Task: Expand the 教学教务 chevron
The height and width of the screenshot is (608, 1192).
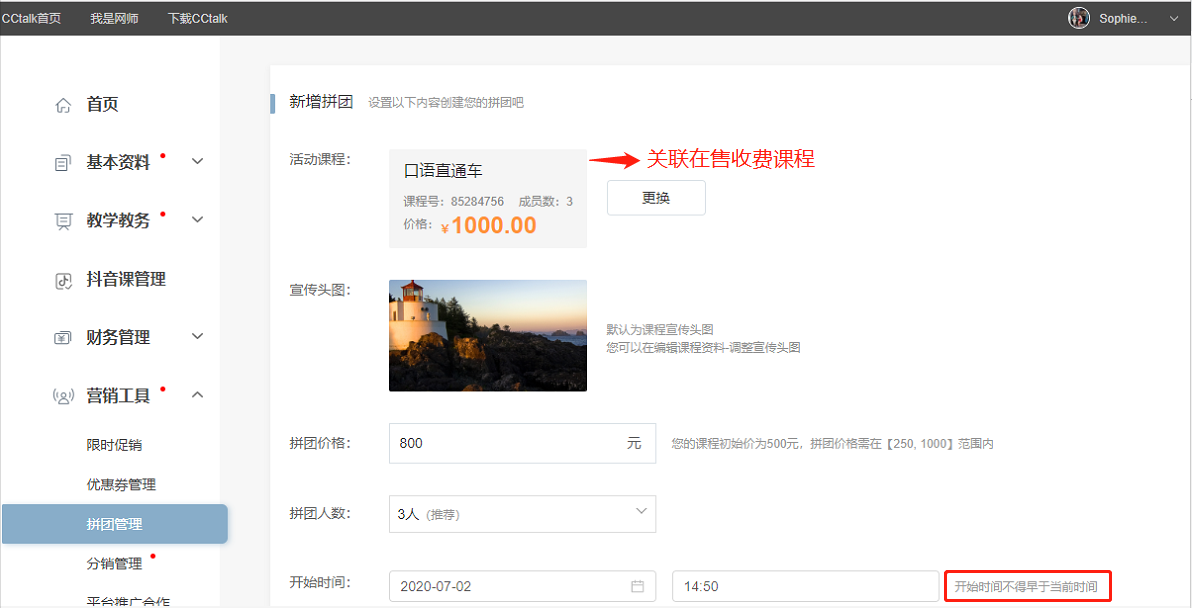Action: coord(198,220)
